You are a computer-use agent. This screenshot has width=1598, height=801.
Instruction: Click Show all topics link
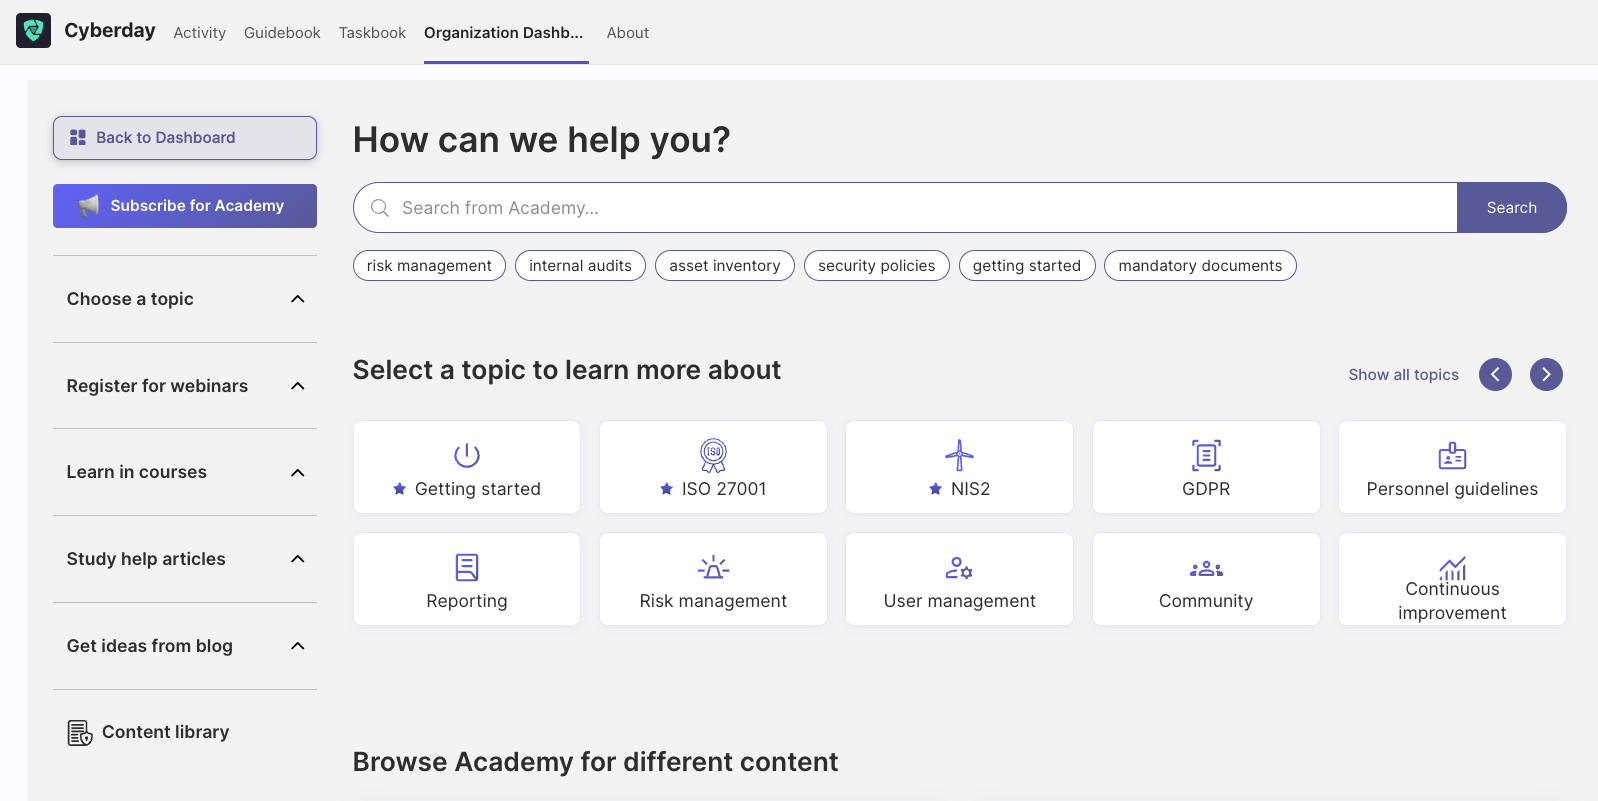coord(1403,375)
